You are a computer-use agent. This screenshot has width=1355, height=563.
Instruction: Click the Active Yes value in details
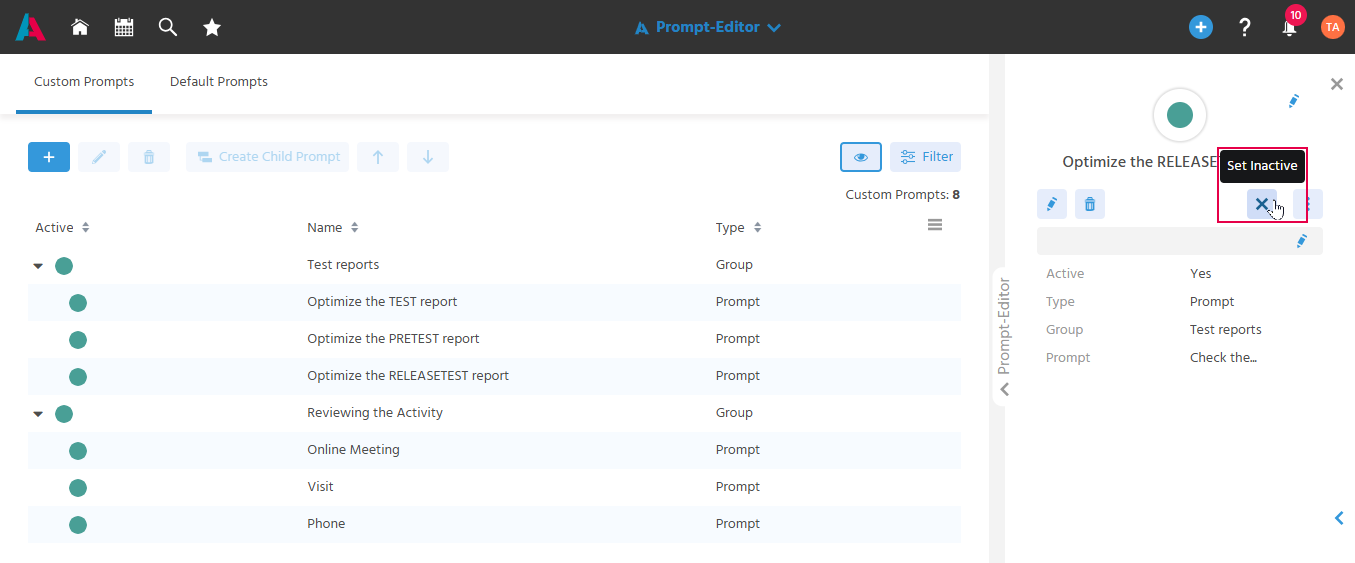coord(1201,274)
